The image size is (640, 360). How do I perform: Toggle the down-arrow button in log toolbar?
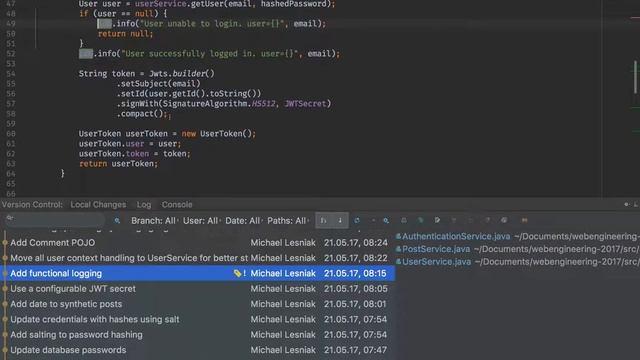click(x=340, y=220)
